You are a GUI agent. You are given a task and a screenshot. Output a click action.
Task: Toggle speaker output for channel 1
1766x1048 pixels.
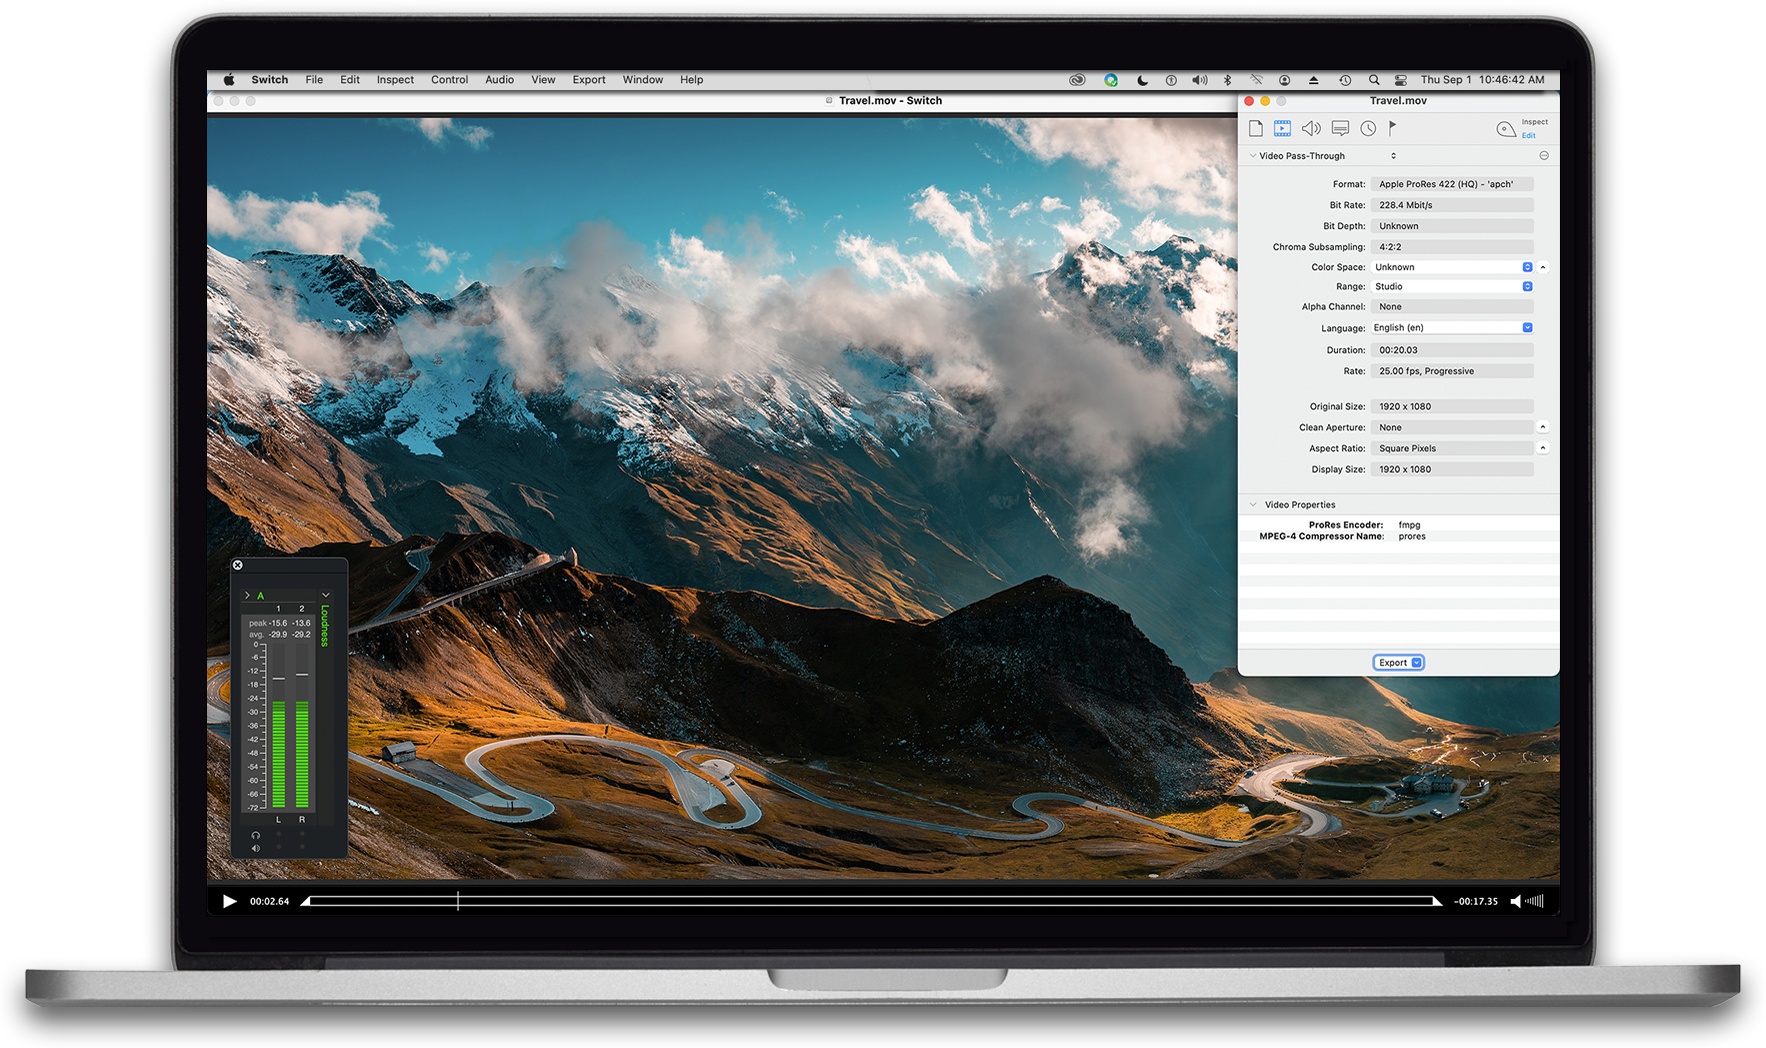click(x=279, y=848)
